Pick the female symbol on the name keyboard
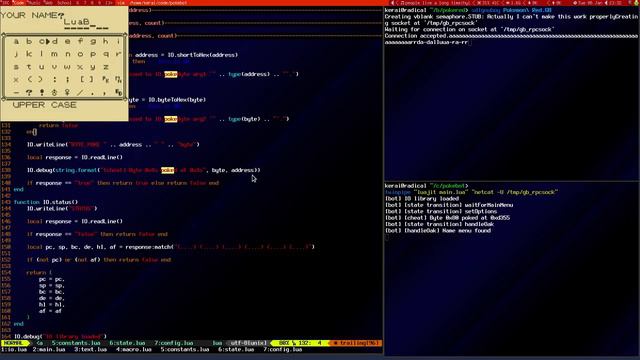 67,93
